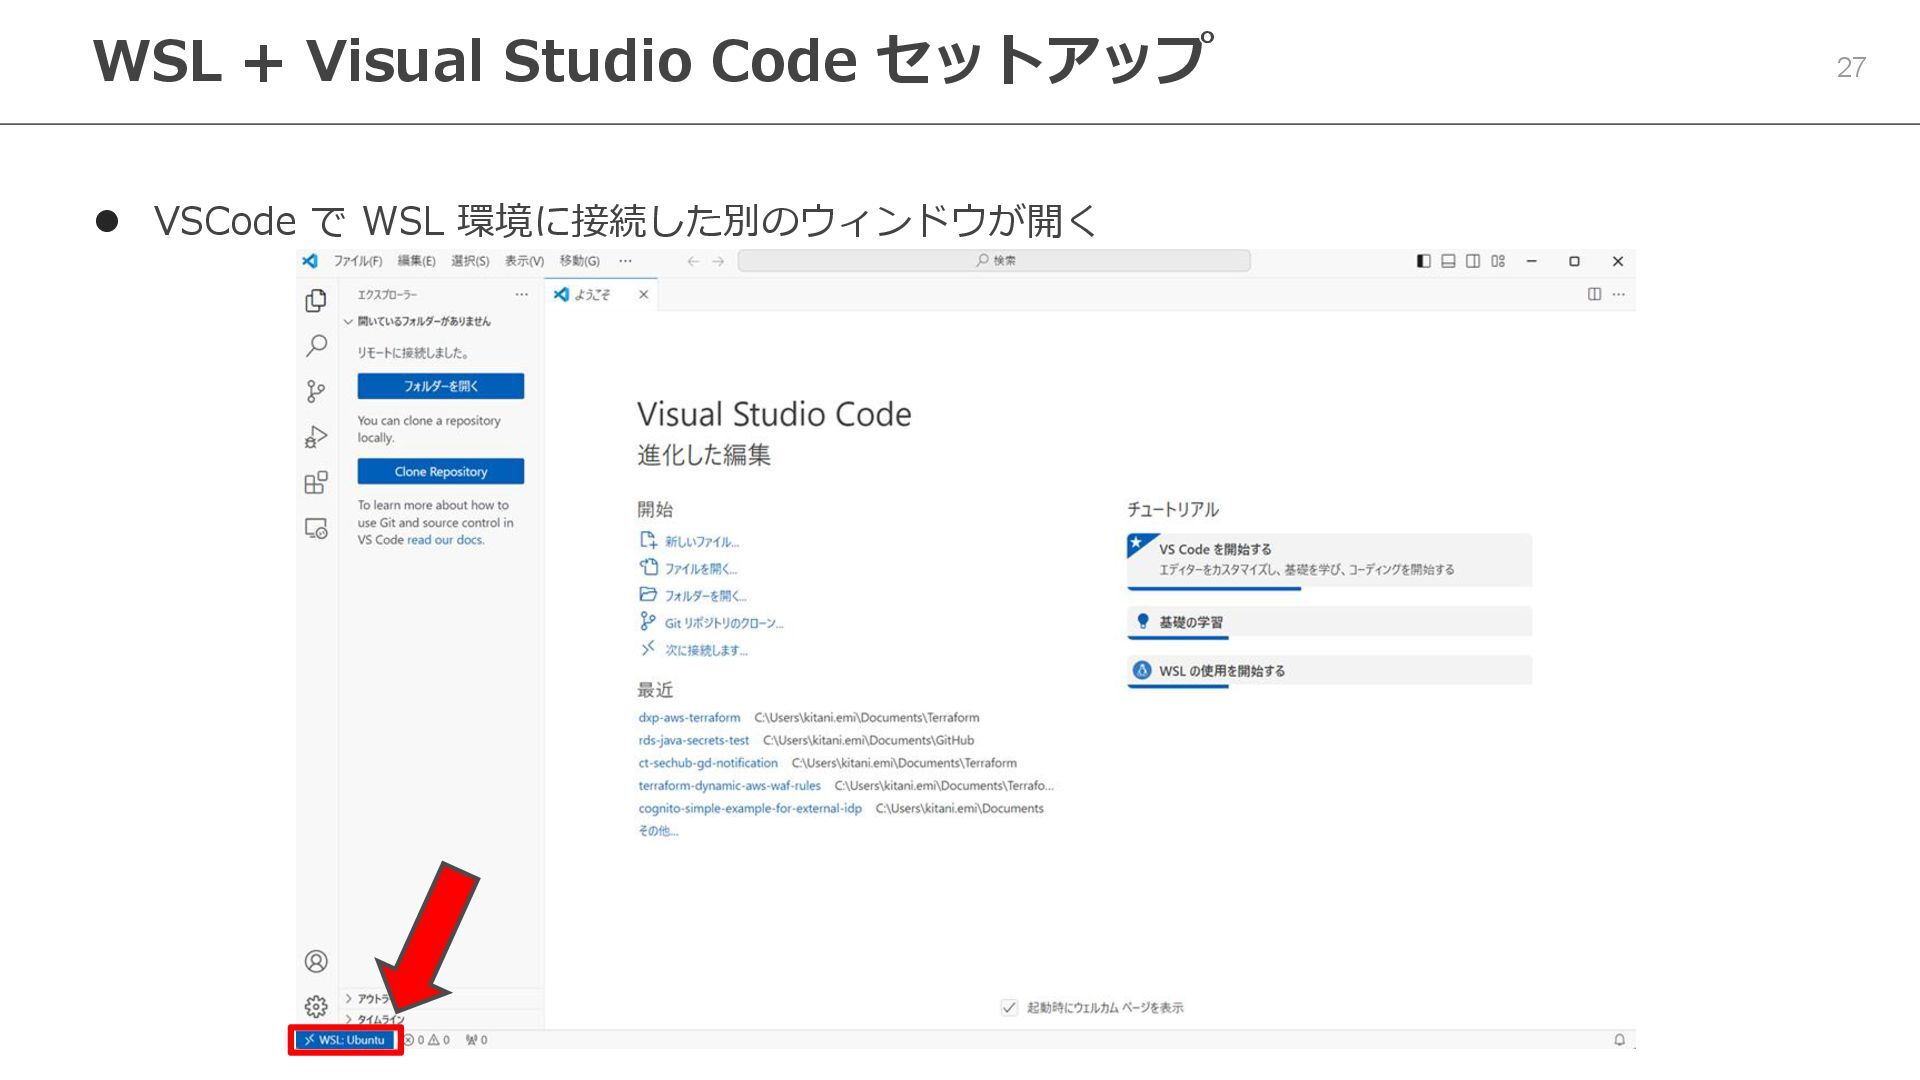1920x1080 pixels.
Task: Go back with the left arrow
Action: pos(693,261)
